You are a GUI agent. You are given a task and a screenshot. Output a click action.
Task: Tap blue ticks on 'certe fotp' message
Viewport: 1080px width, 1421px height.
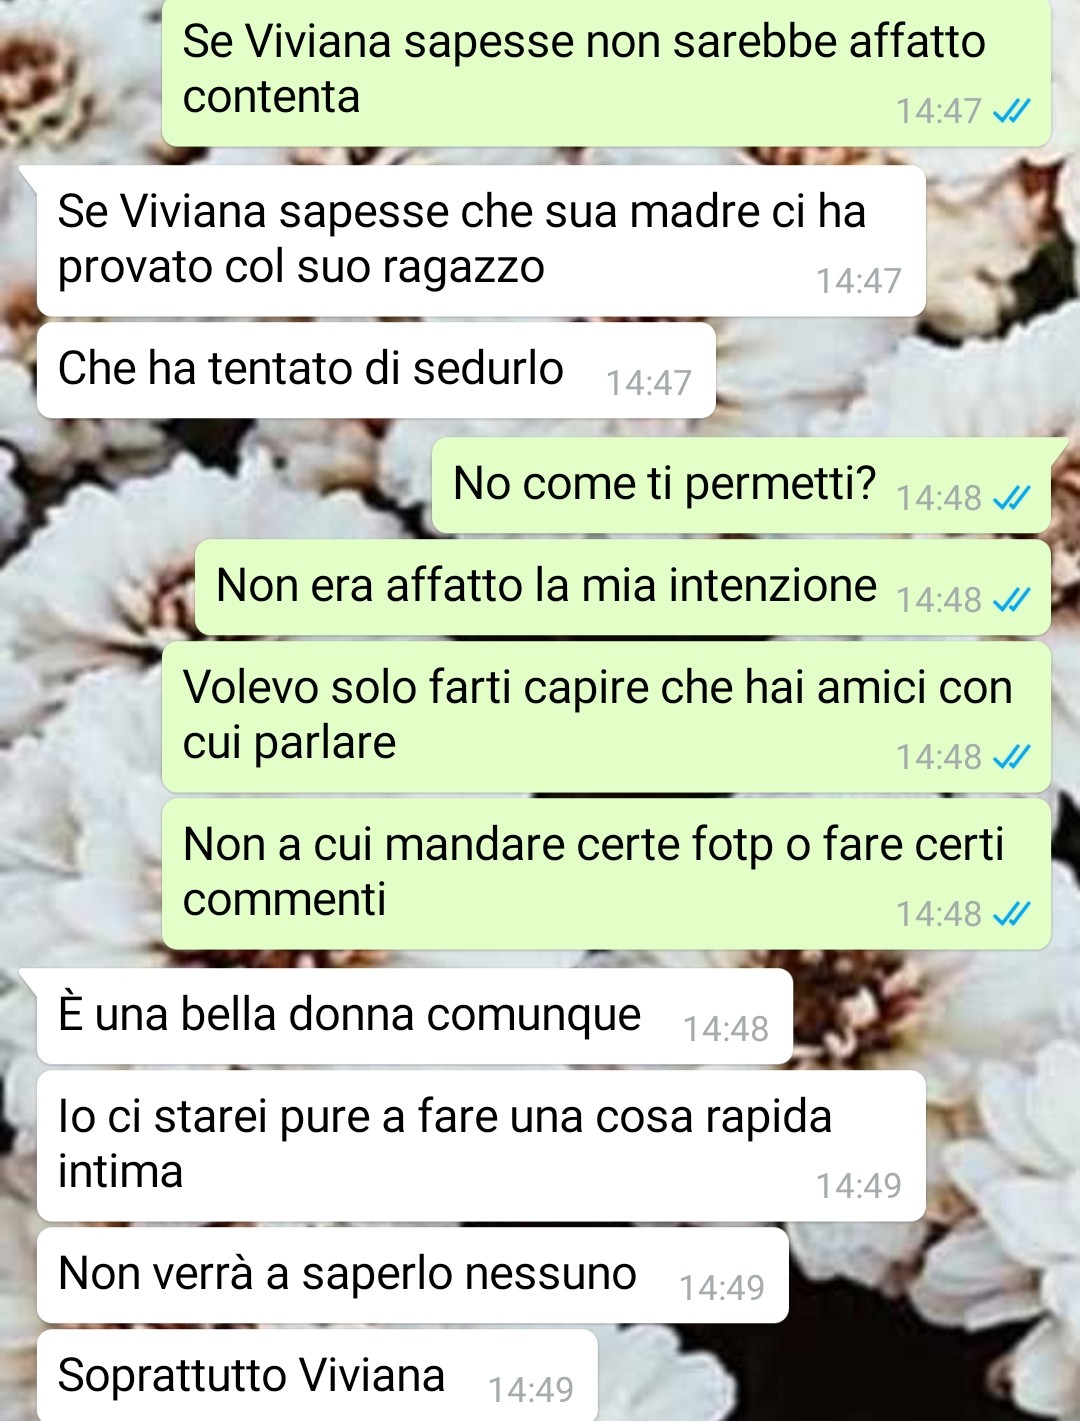tap(1011, 913)
